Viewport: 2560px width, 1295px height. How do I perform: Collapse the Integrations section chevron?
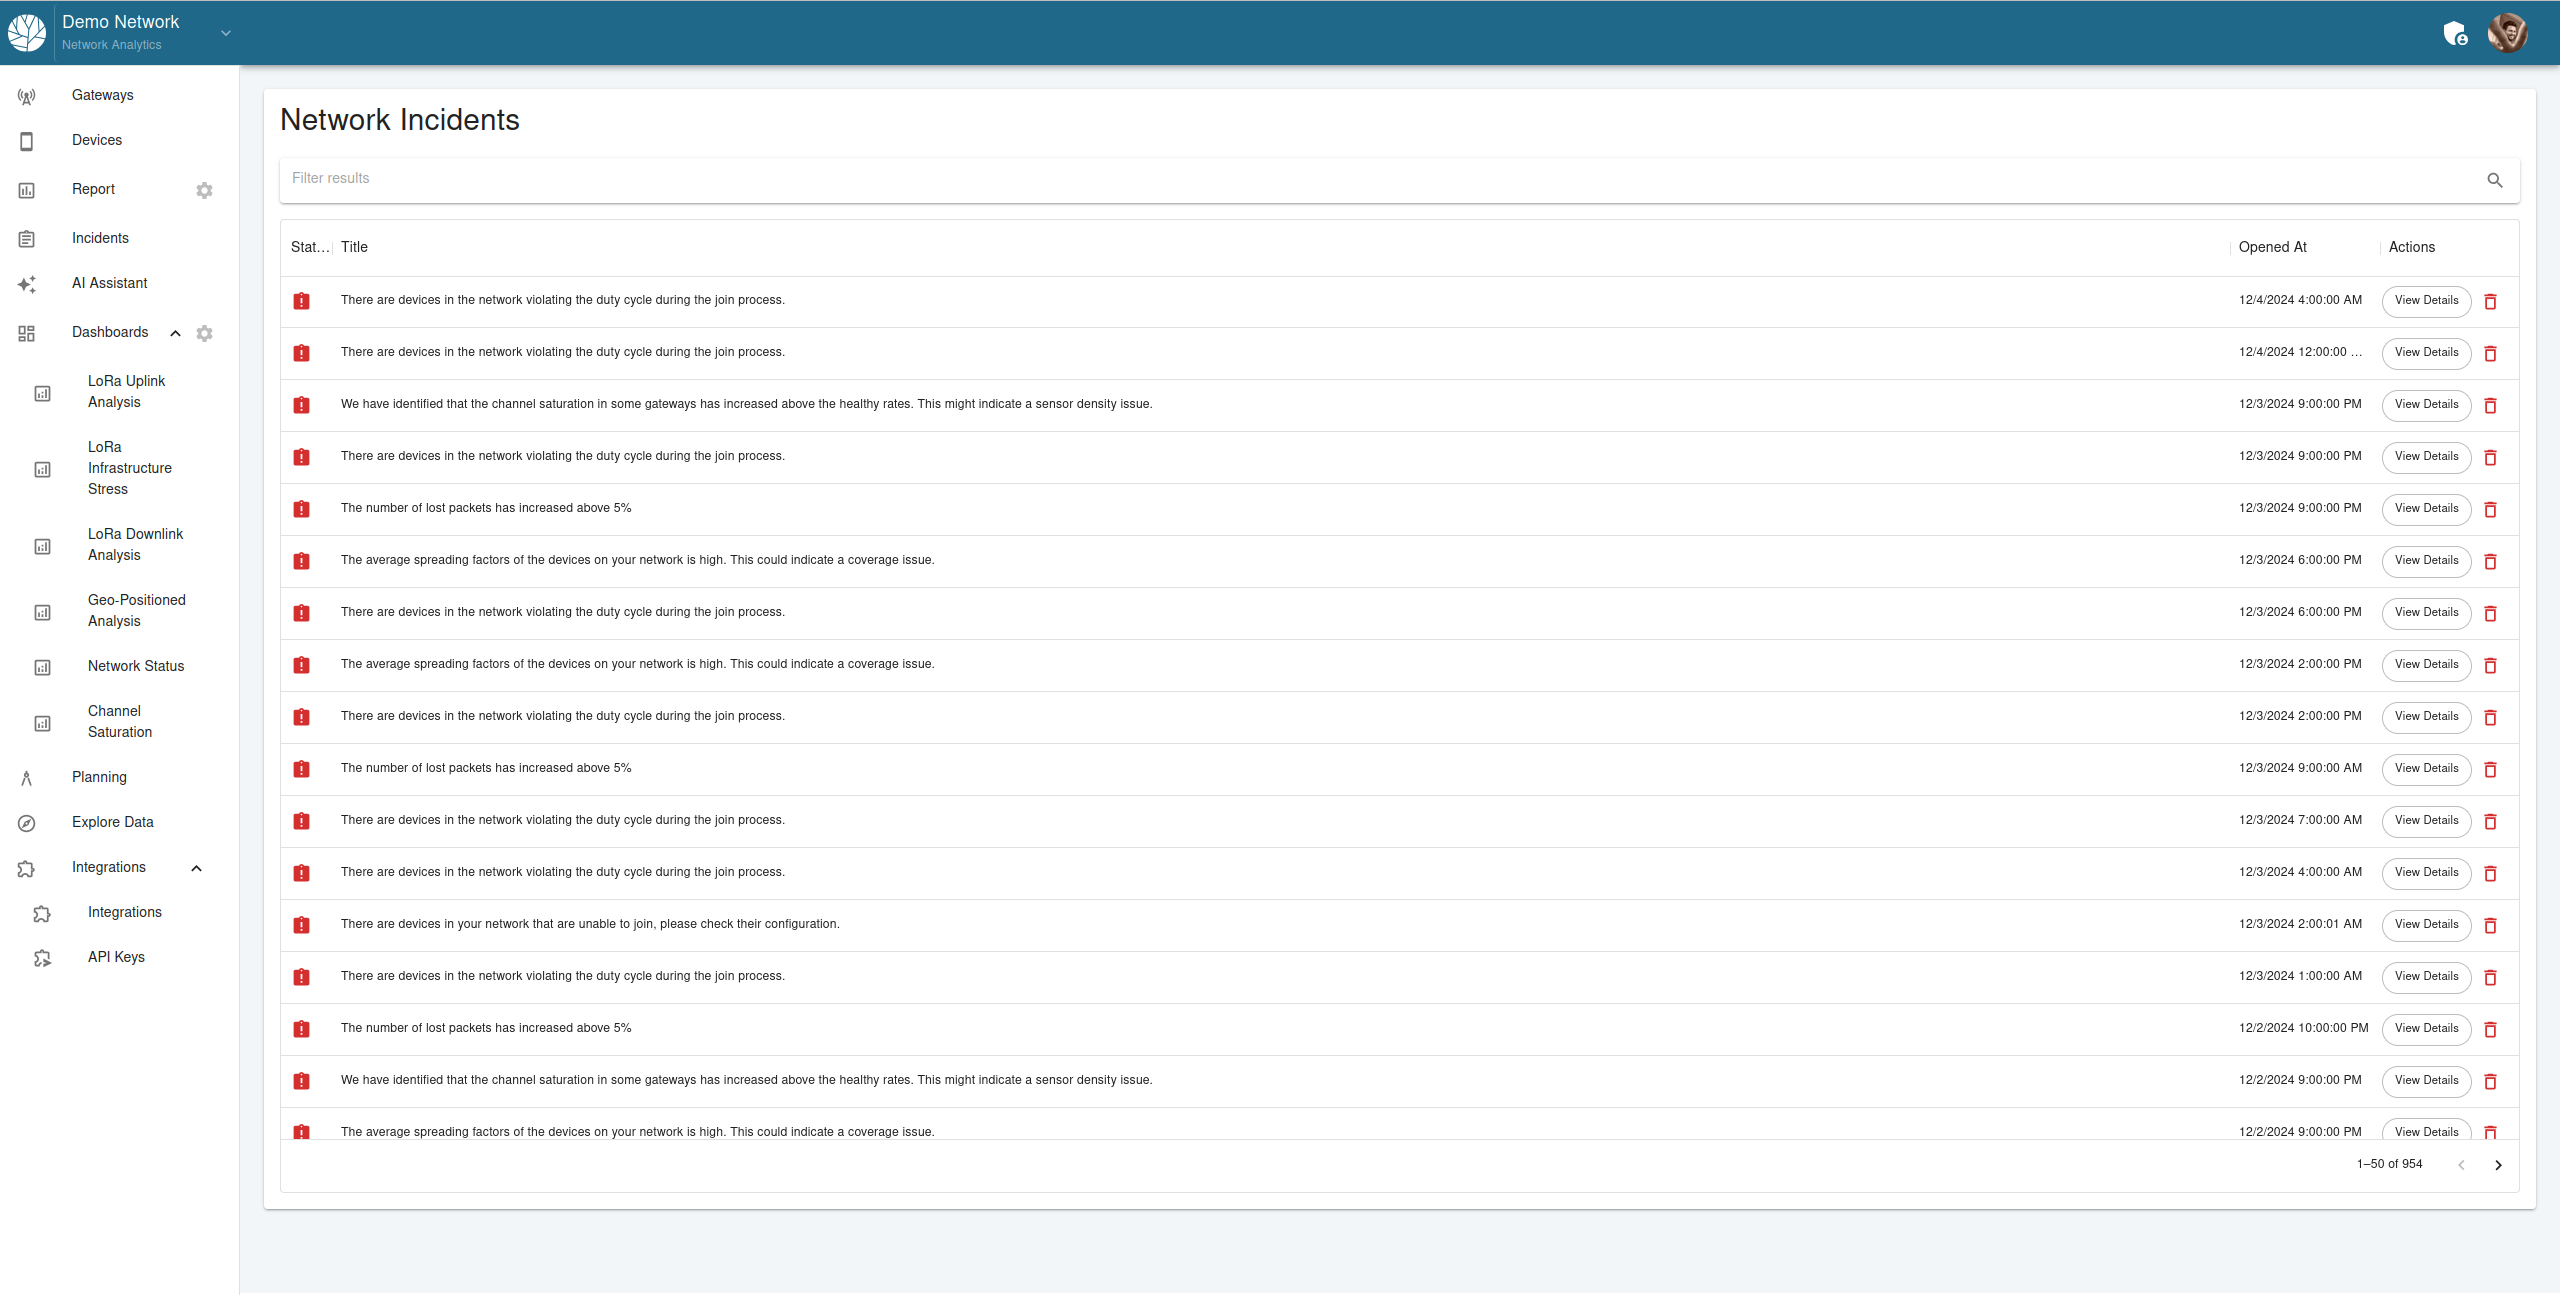click(196, 868)
